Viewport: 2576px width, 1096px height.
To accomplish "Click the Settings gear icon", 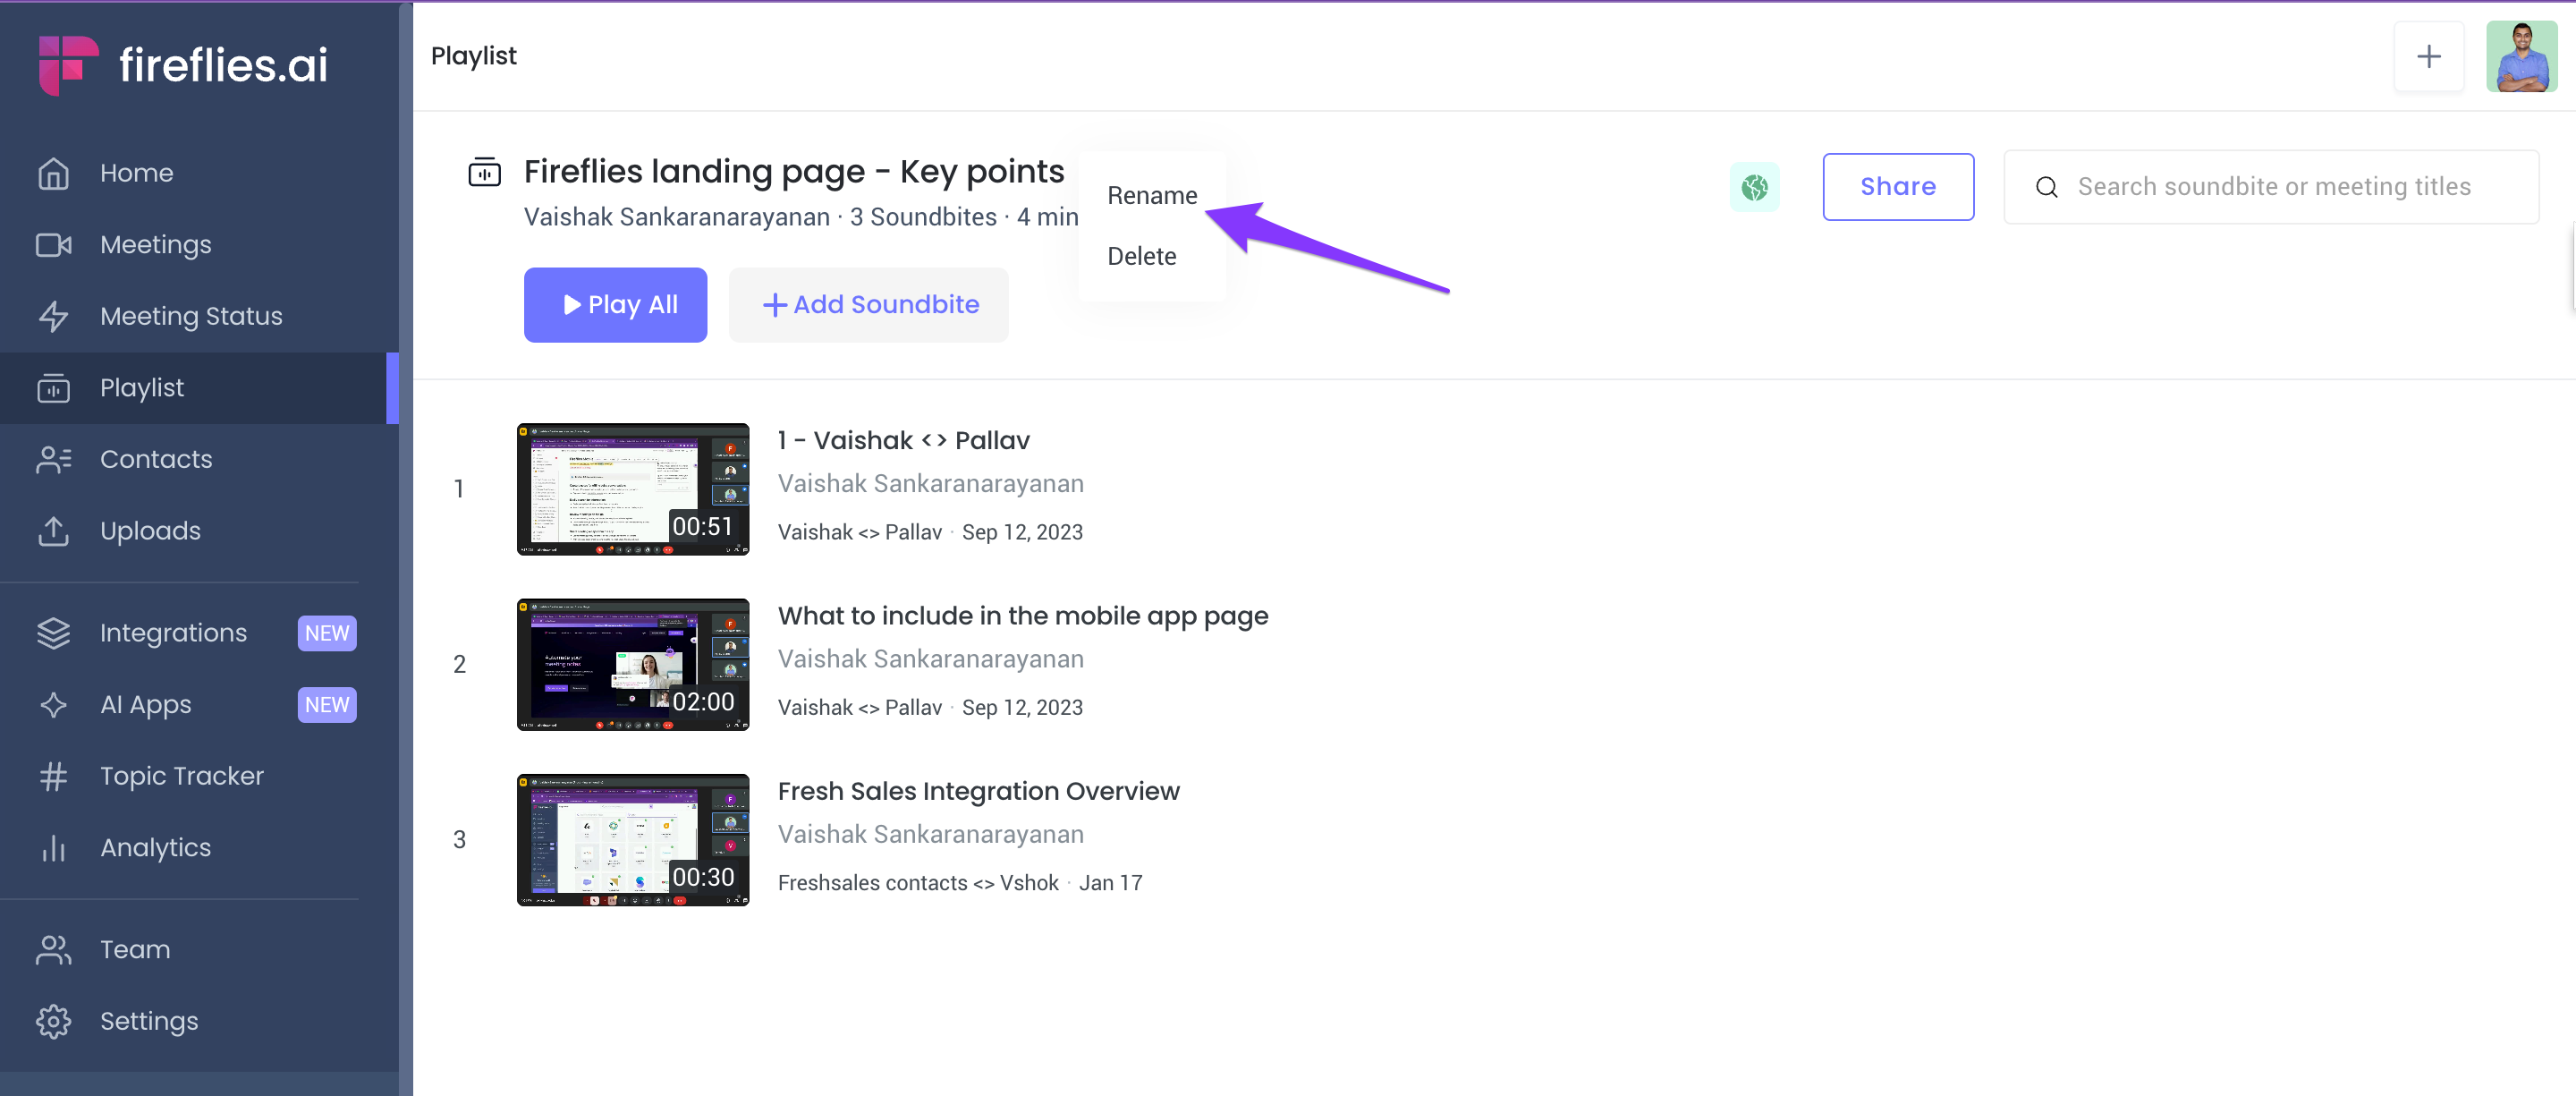I will pos(54,1021).
